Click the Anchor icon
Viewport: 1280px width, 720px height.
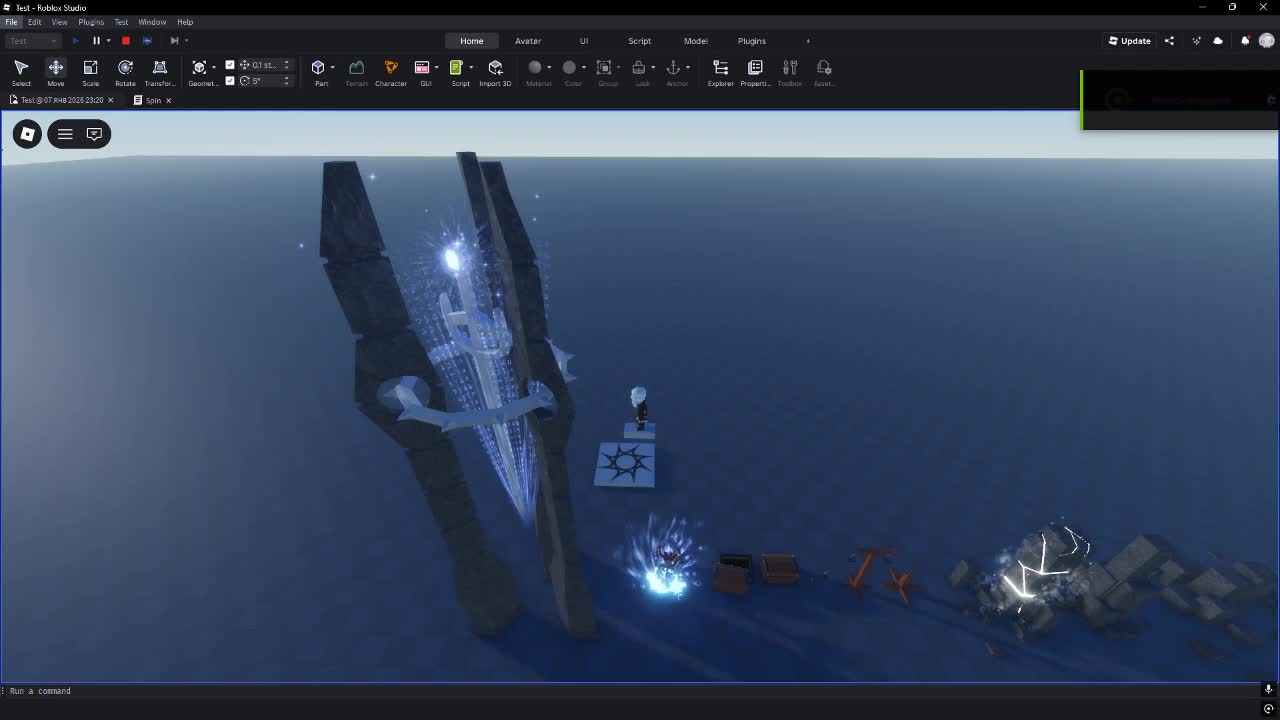pos(673,67)
